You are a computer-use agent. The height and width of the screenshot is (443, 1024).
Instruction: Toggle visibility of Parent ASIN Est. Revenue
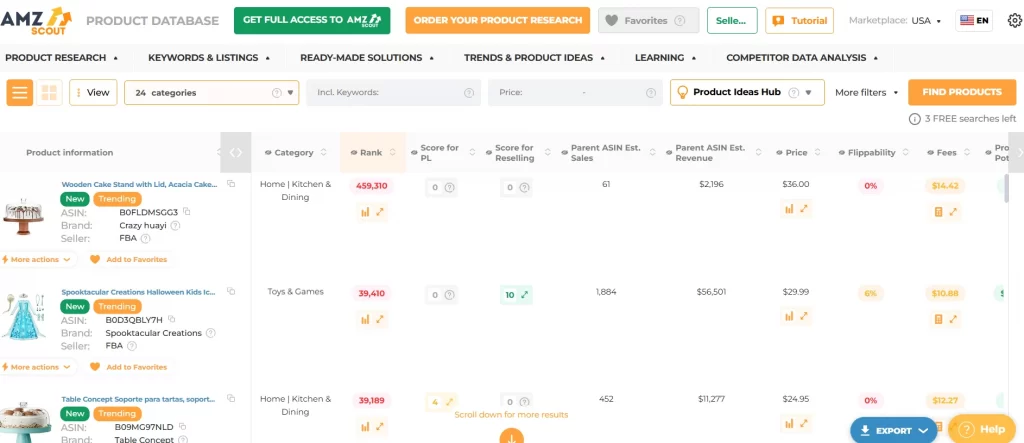669,152
